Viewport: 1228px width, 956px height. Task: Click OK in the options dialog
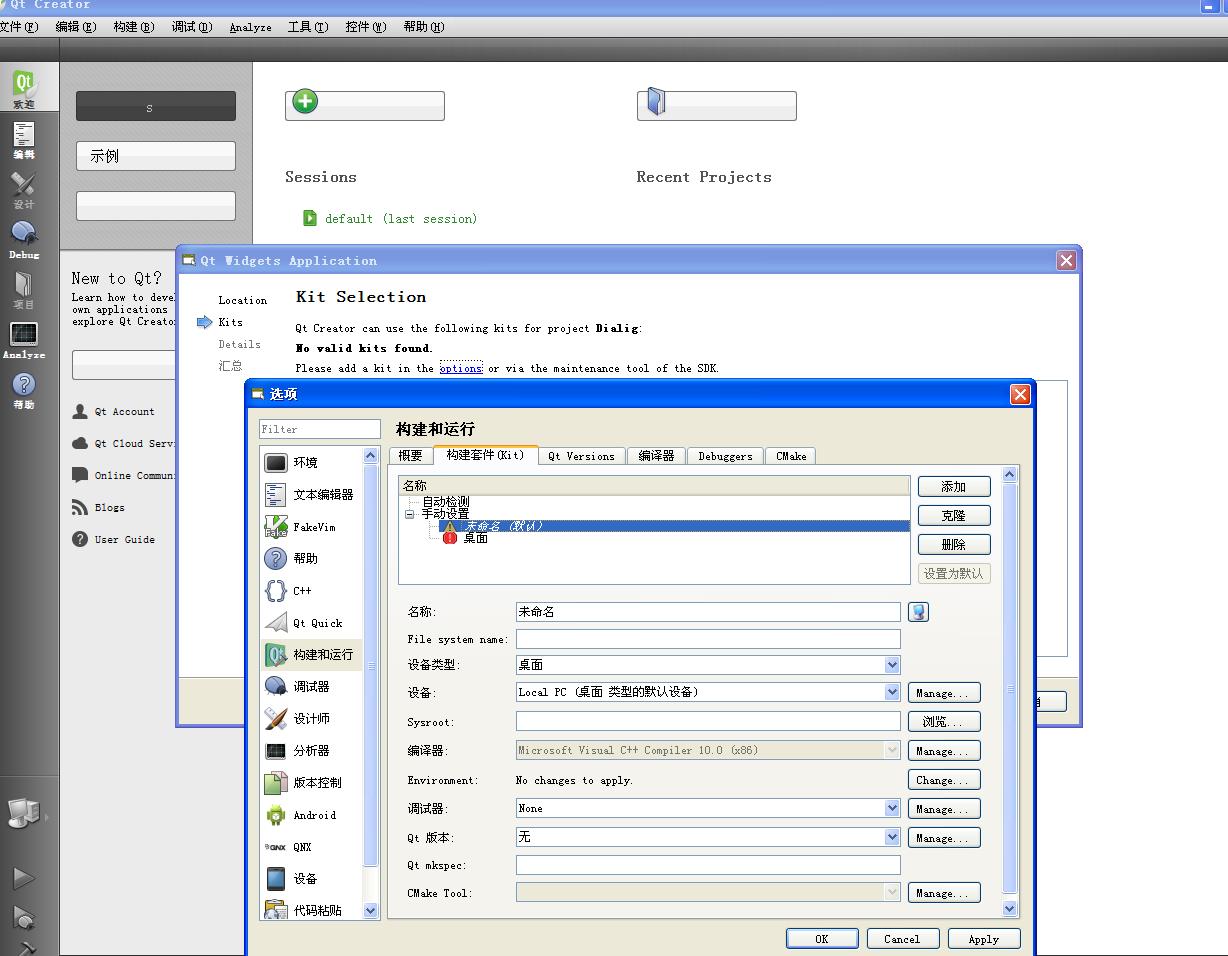(822, 939)
